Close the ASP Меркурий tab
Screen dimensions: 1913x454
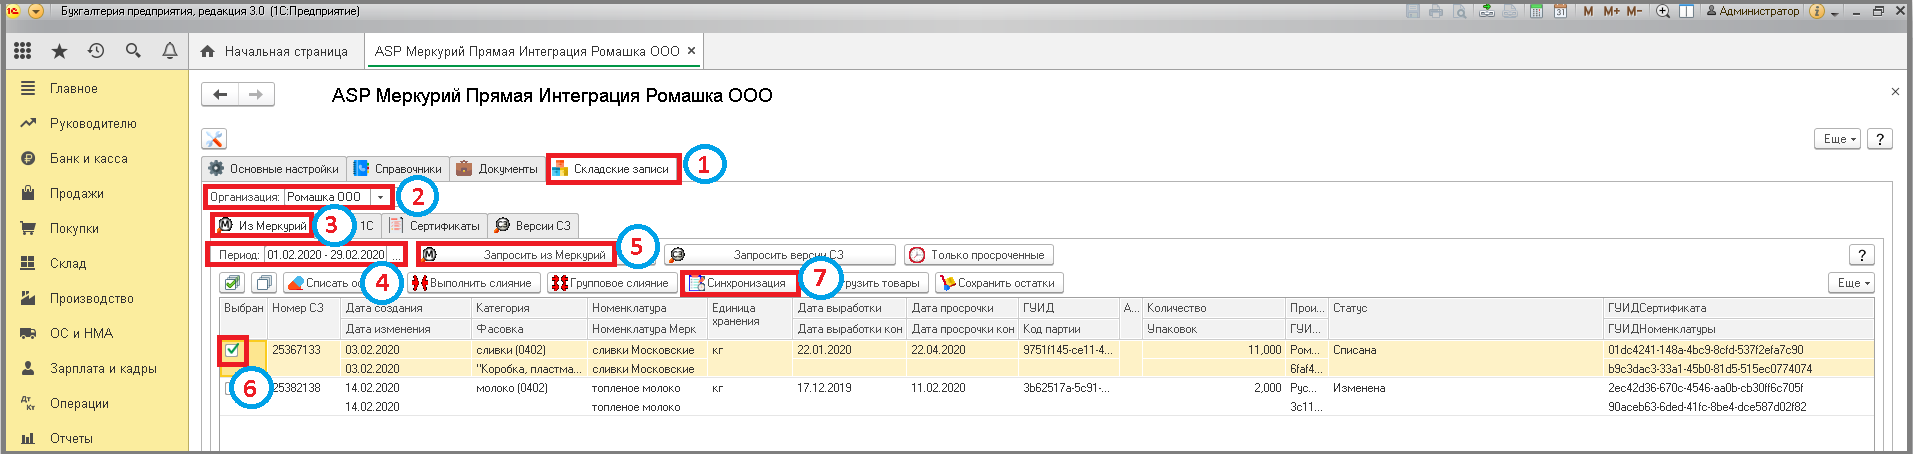click(691, 51)
